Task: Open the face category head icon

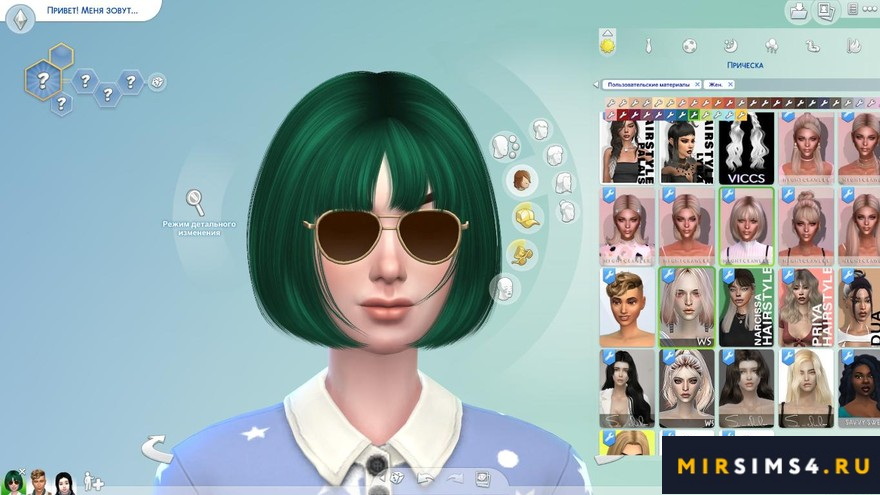Action: (x=540, y=130)
